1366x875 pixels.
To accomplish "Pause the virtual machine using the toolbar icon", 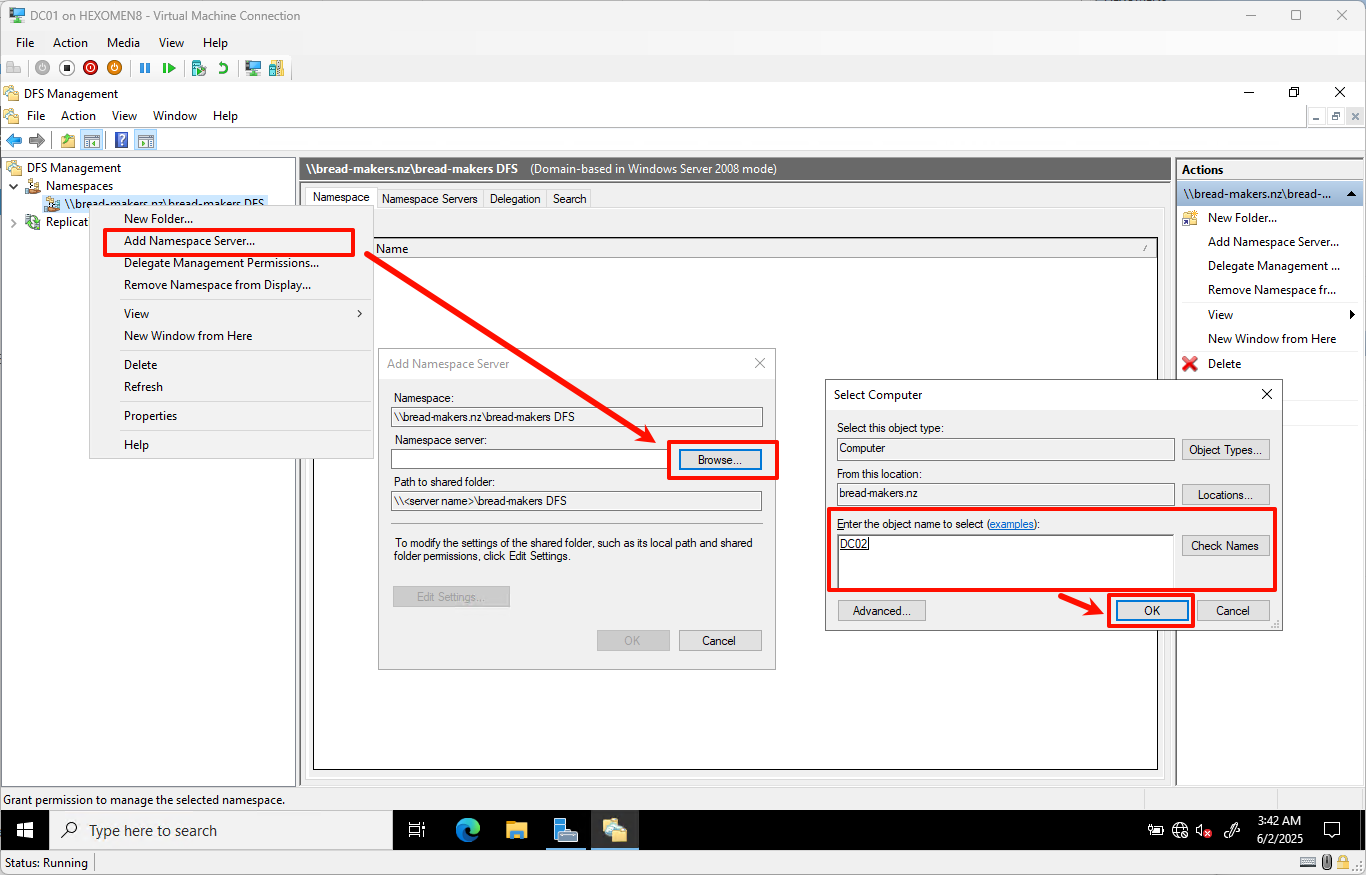I will [x=145, y=67].
